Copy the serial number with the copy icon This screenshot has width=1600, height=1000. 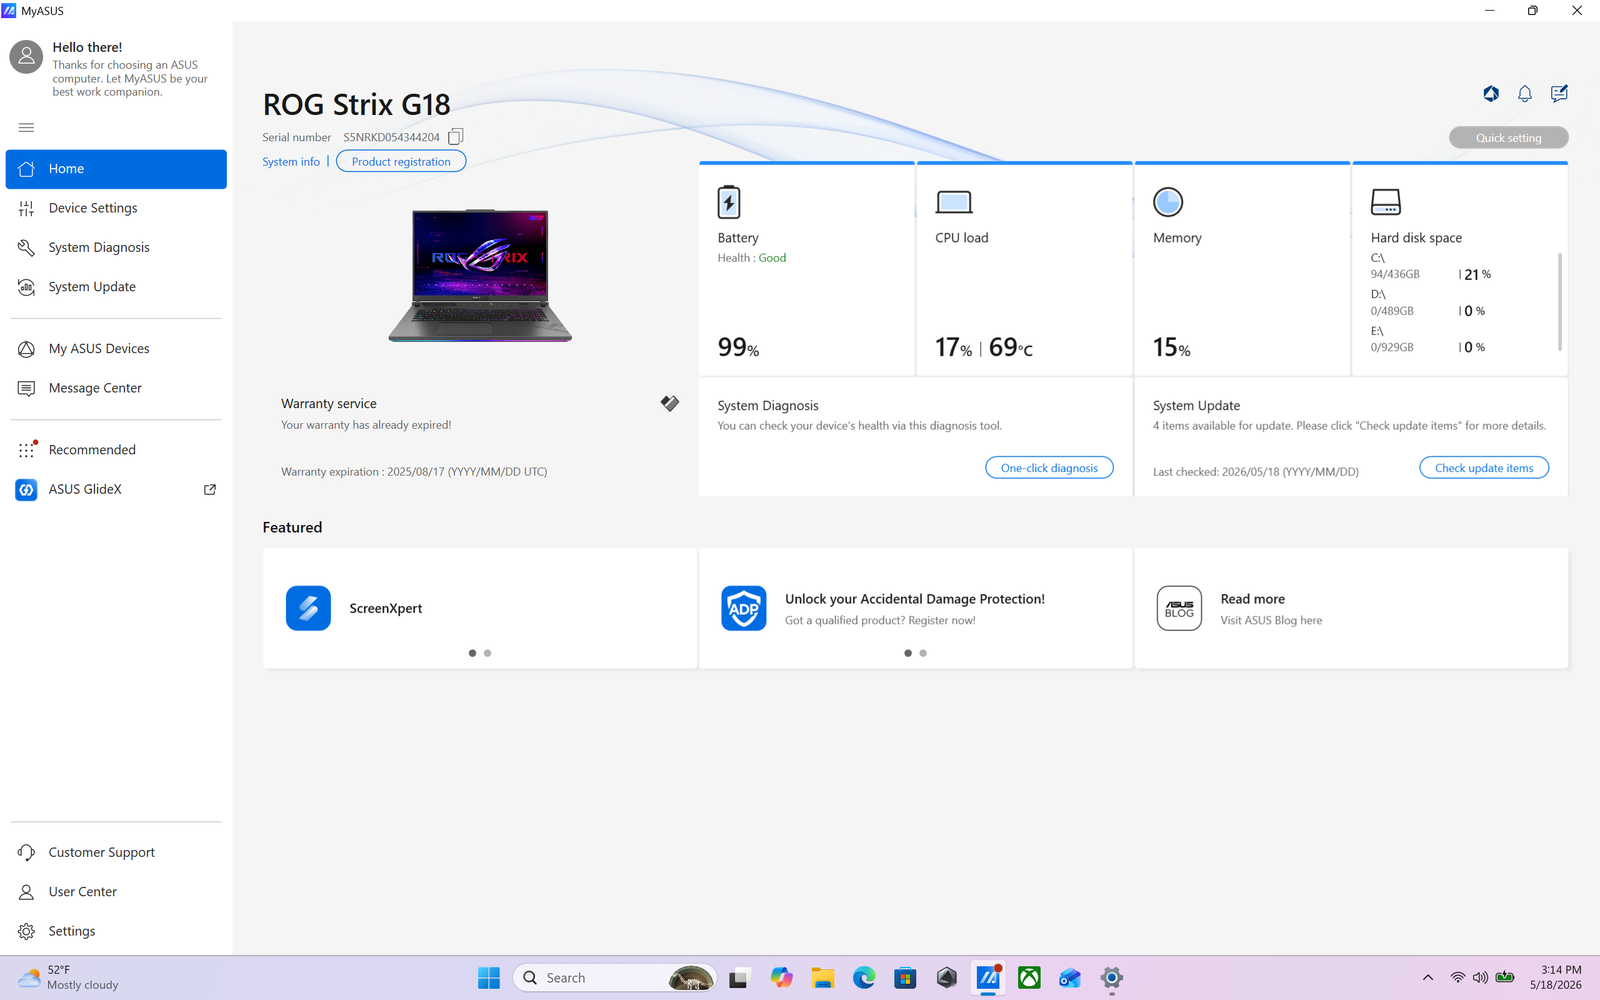455,137
